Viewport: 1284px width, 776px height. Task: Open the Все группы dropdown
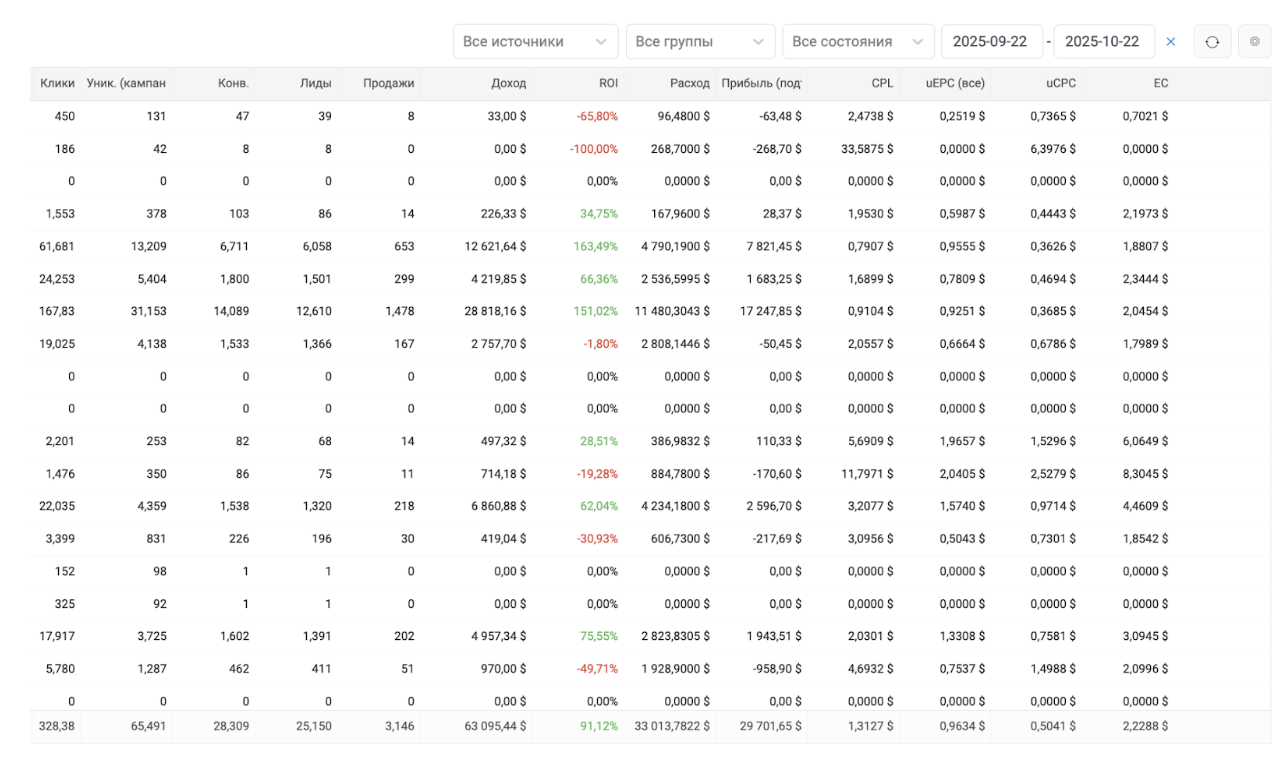click(x=700, y=42)
